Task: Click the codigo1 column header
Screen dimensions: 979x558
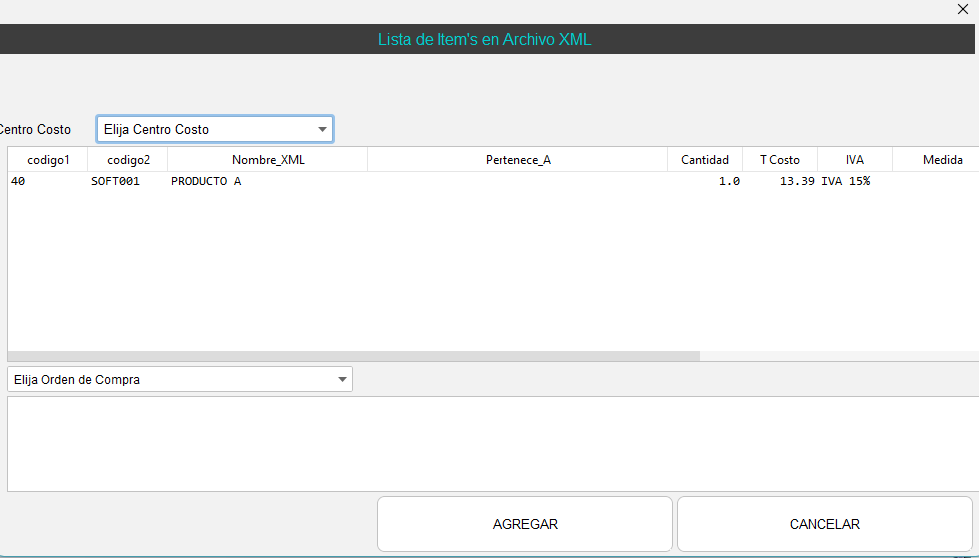Action: (48, 160)
